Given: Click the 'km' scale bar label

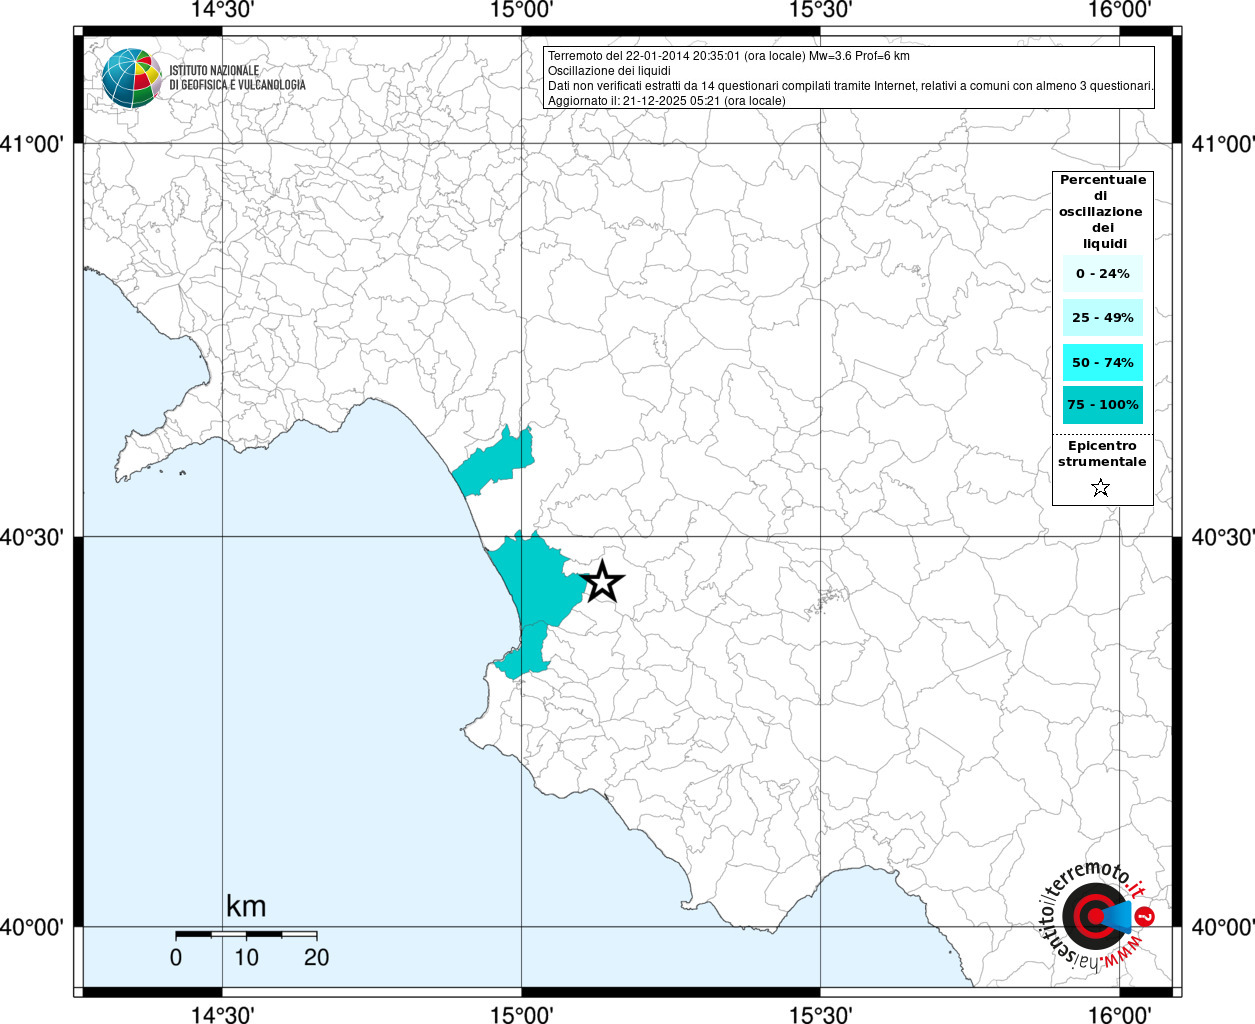Looking at the screenshot, I should point(246,907).
